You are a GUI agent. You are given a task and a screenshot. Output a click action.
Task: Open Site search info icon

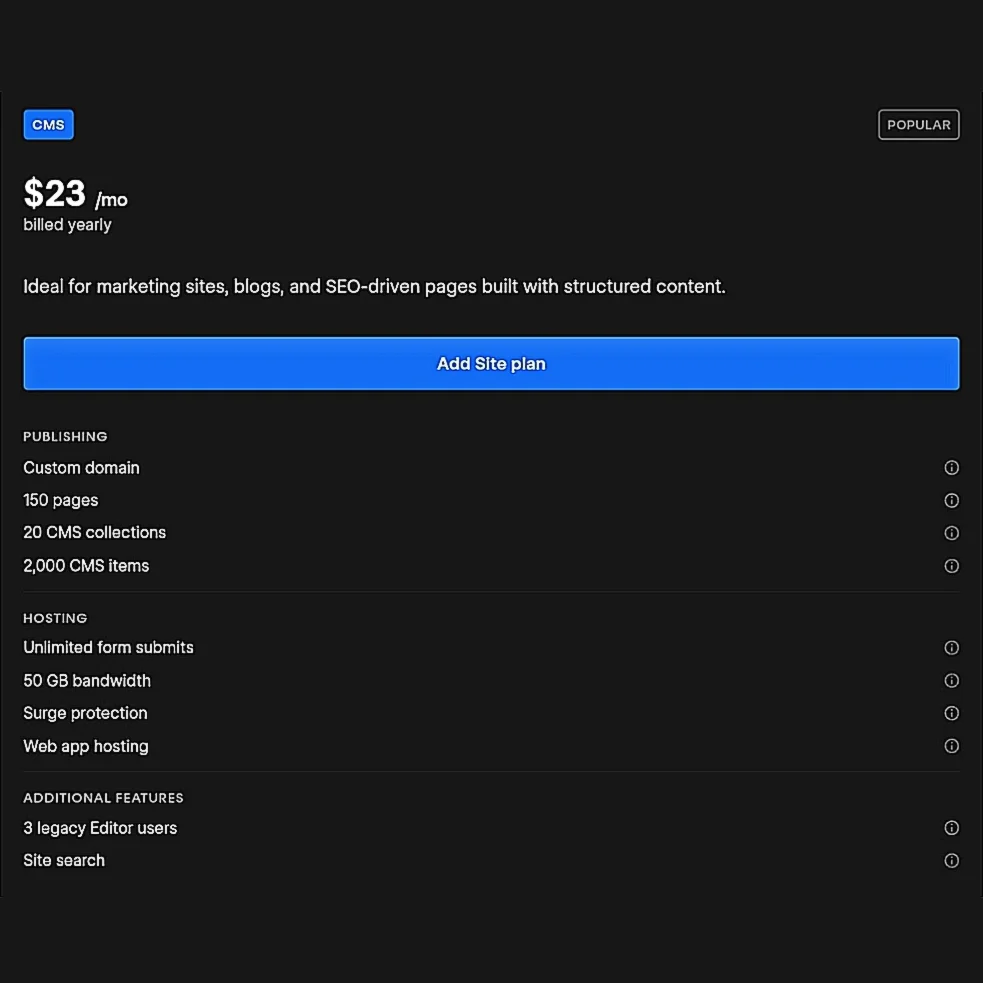(x=951, y=861)
